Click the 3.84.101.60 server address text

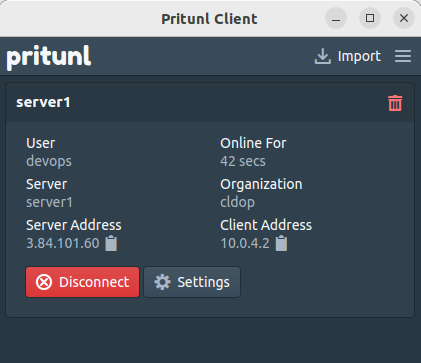click(63, 243)
